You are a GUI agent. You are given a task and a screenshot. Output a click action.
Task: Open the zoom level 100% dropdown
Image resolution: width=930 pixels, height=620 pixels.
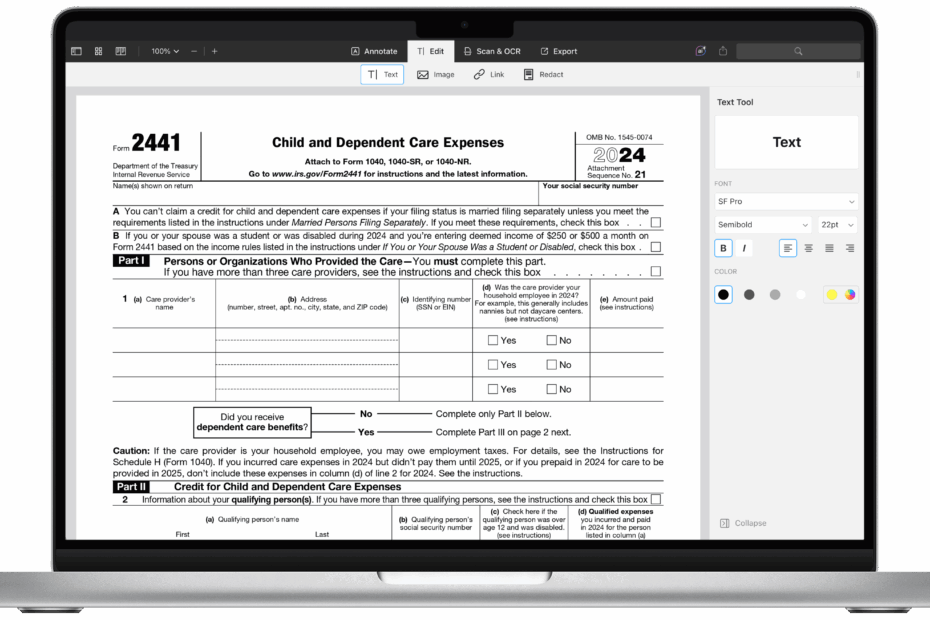click(163, 50)
